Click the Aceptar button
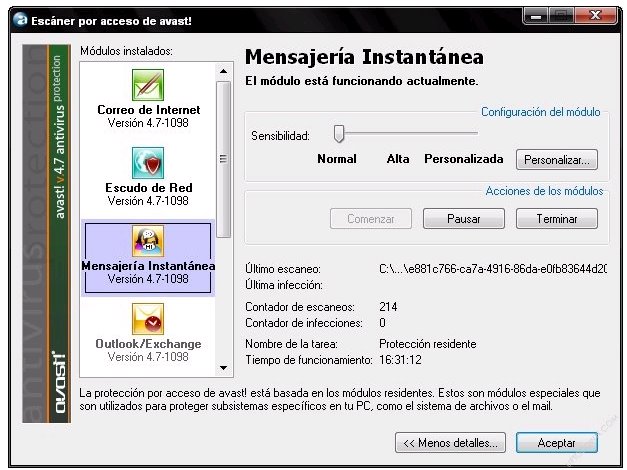 tap(556, 442)
